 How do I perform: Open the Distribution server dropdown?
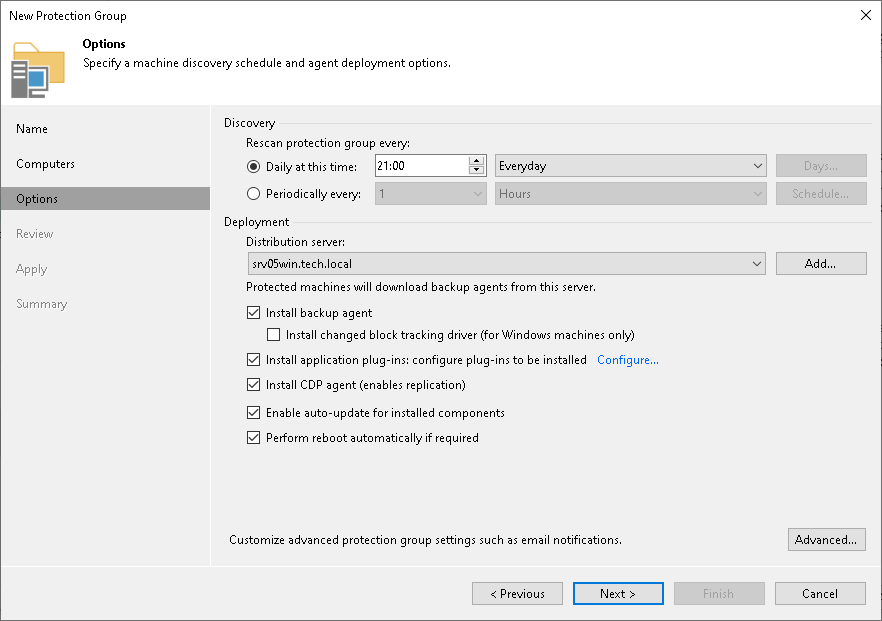[758, 263]
